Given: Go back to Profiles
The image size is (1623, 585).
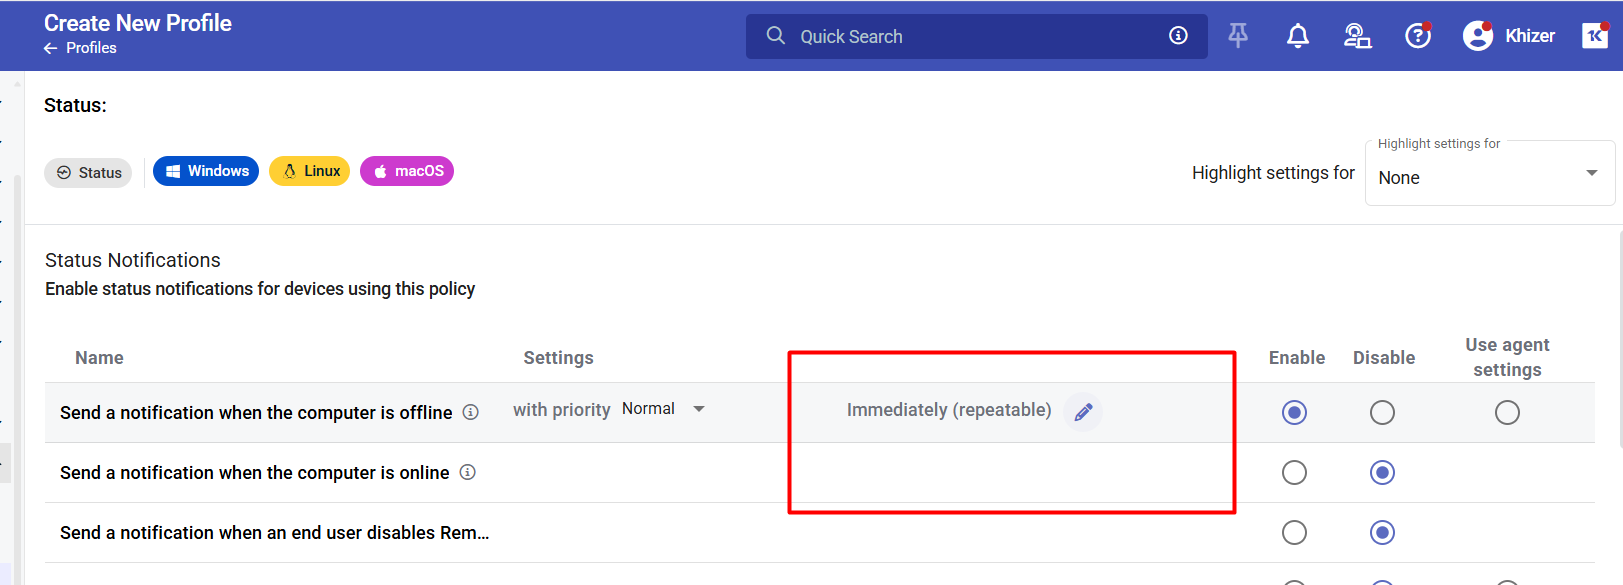Looking at the screenshot, I should click(x=81, y=48).
